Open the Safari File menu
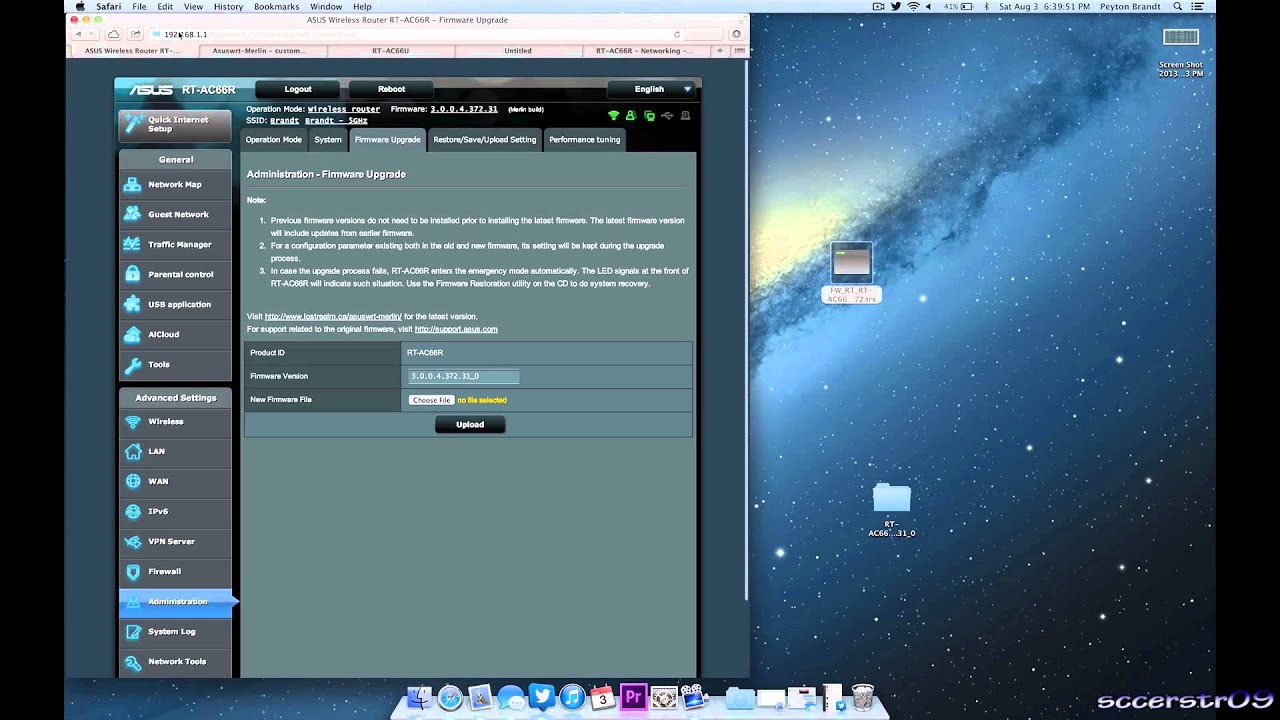This screenshot has height=720, width=1280. (x=139, y=6)
